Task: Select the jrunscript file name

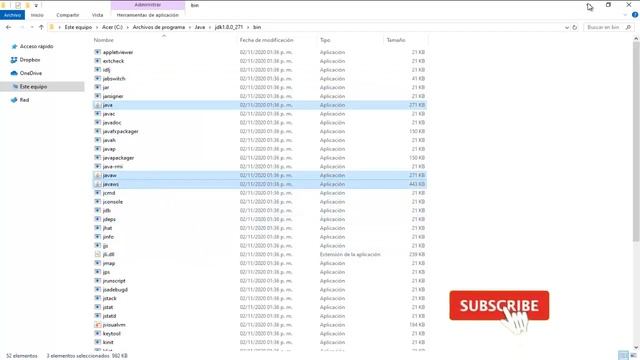Action: (x=114, y=281)
